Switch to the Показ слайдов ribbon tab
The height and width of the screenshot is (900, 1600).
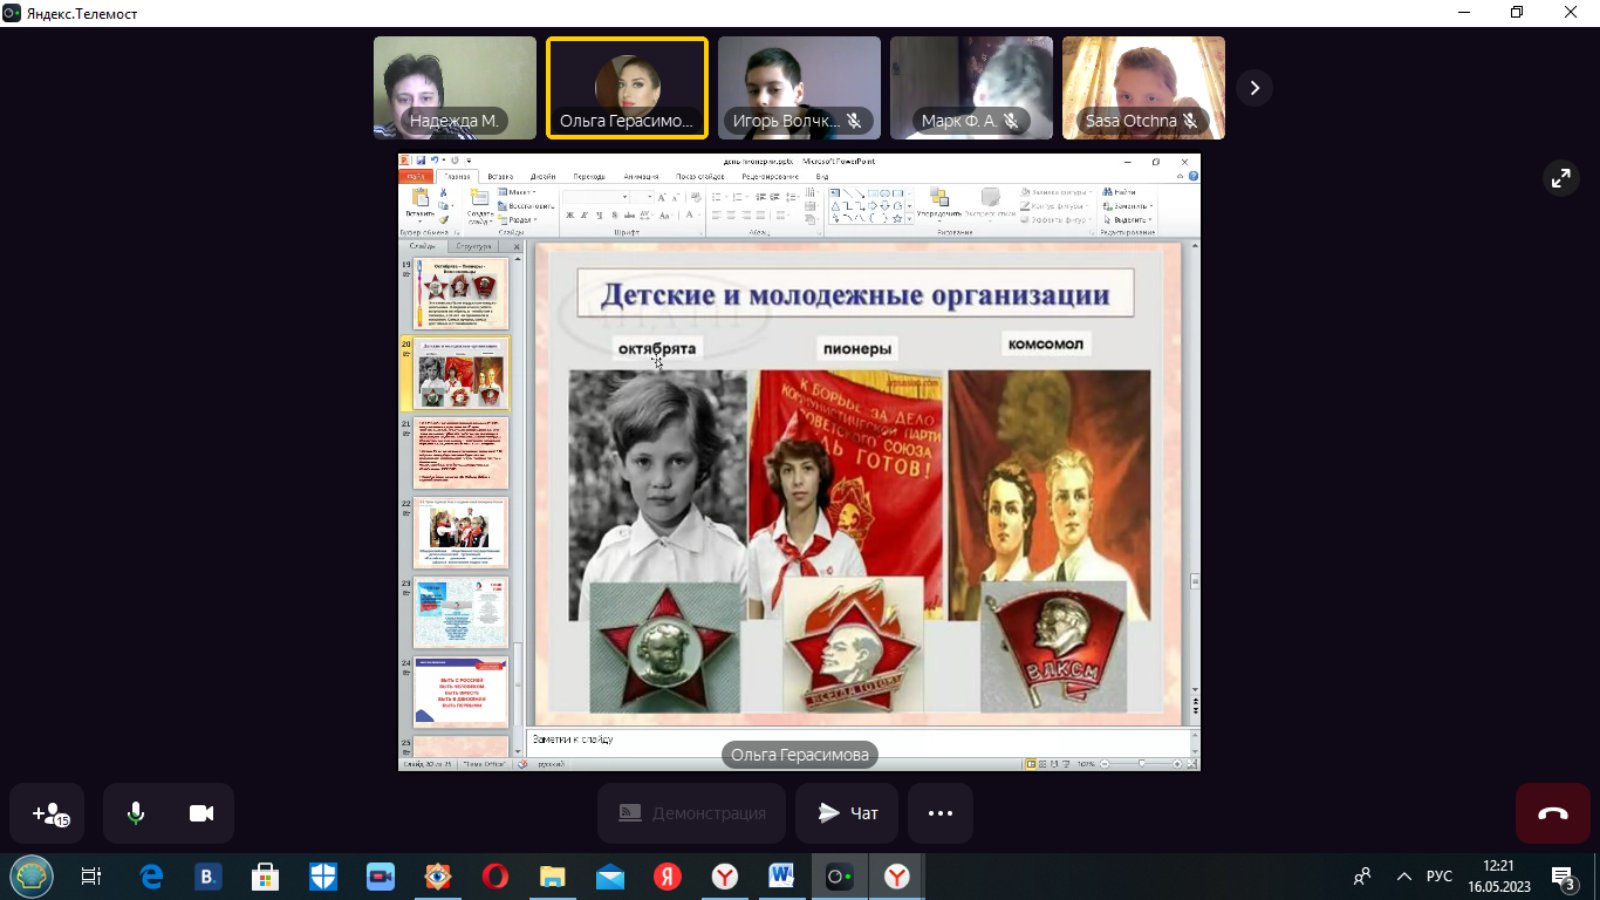coord(699,177)
